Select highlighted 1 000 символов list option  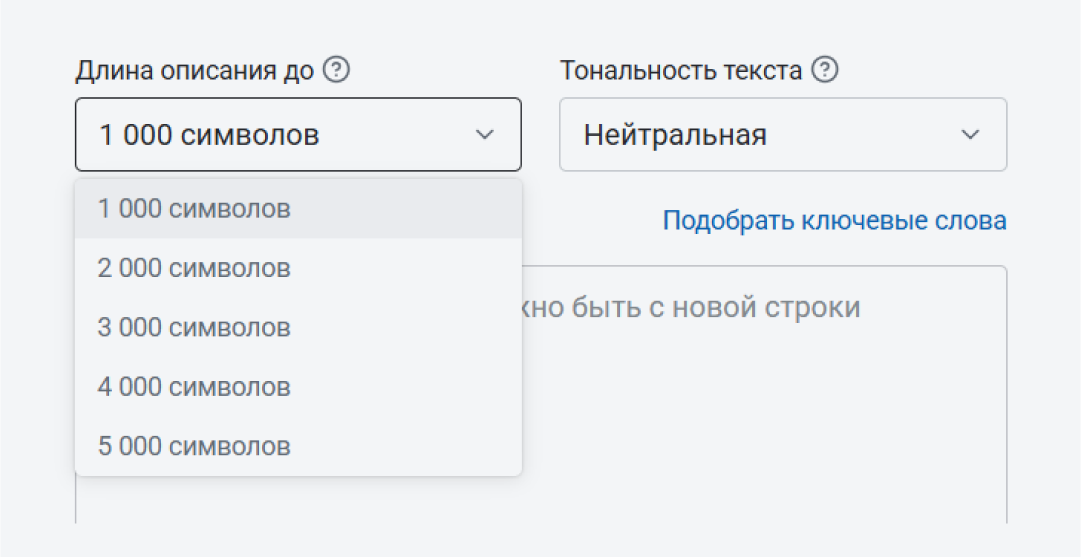tap(299, 208)
